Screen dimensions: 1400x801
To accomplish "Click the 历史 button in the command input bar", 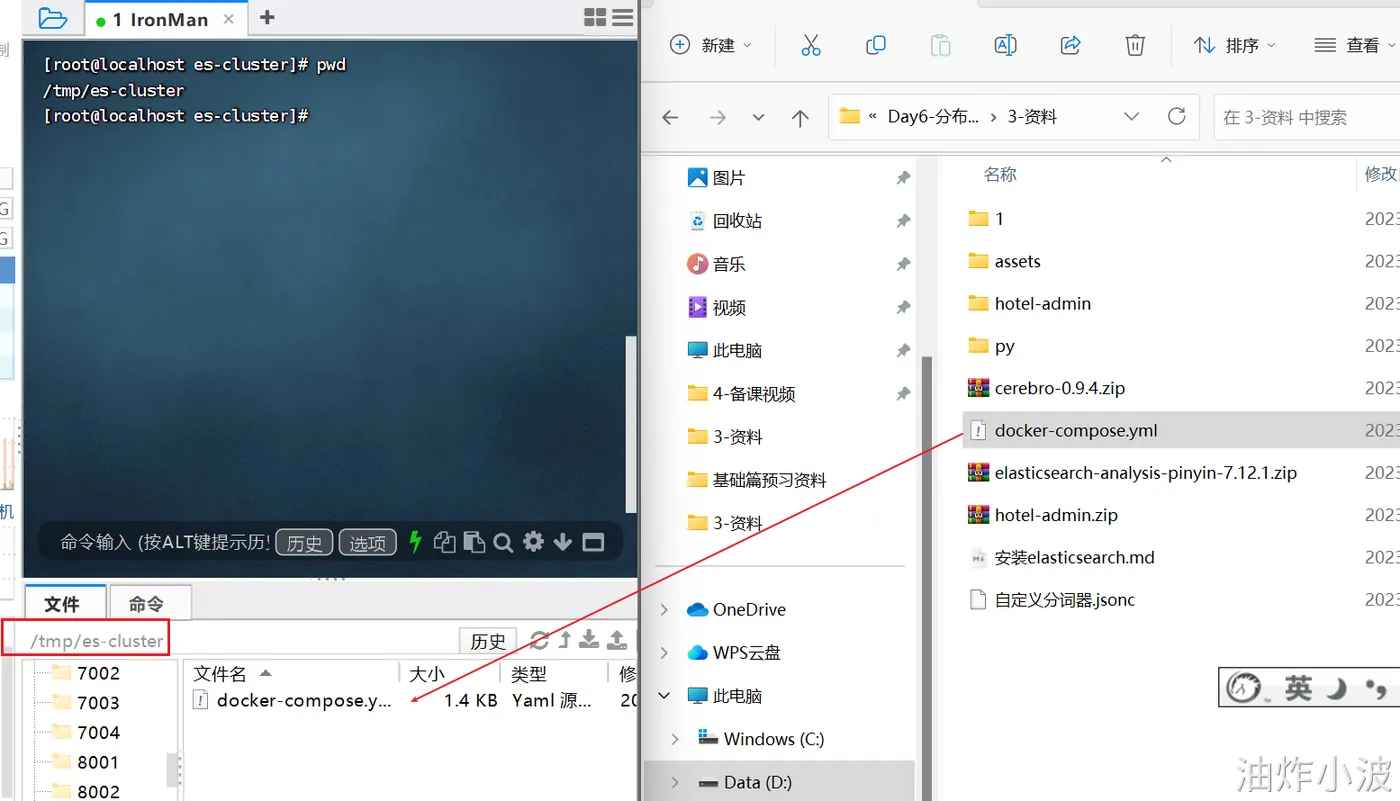I will (304, 543).
